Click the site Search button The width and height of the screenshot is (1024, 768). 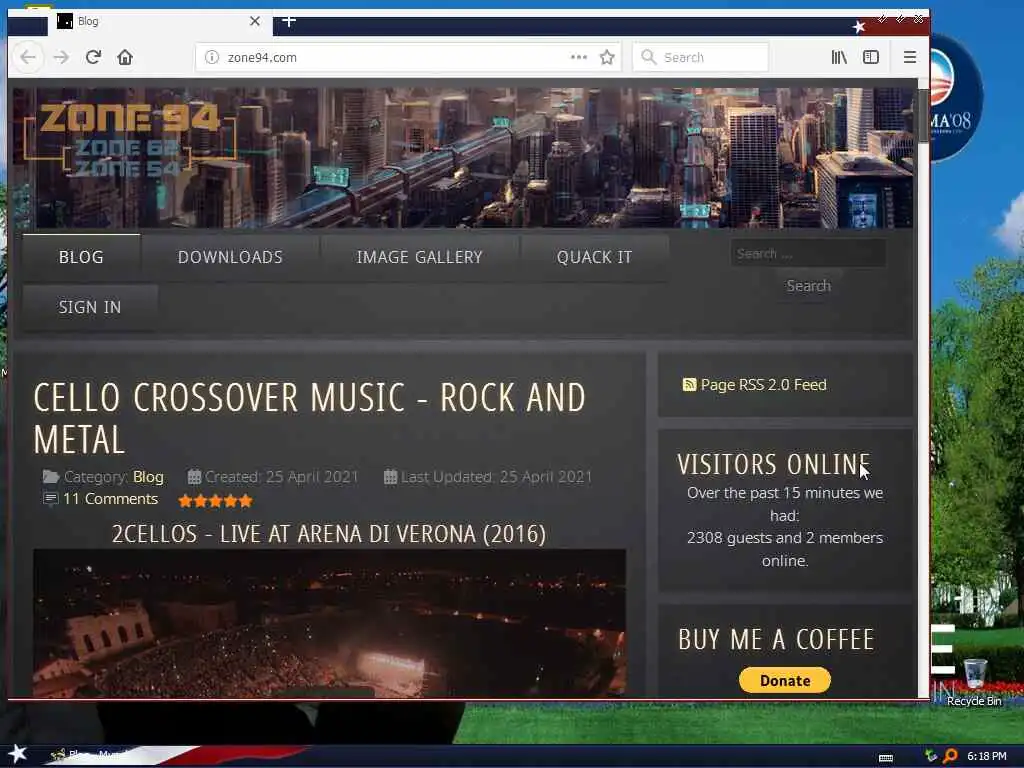point(808,286)
